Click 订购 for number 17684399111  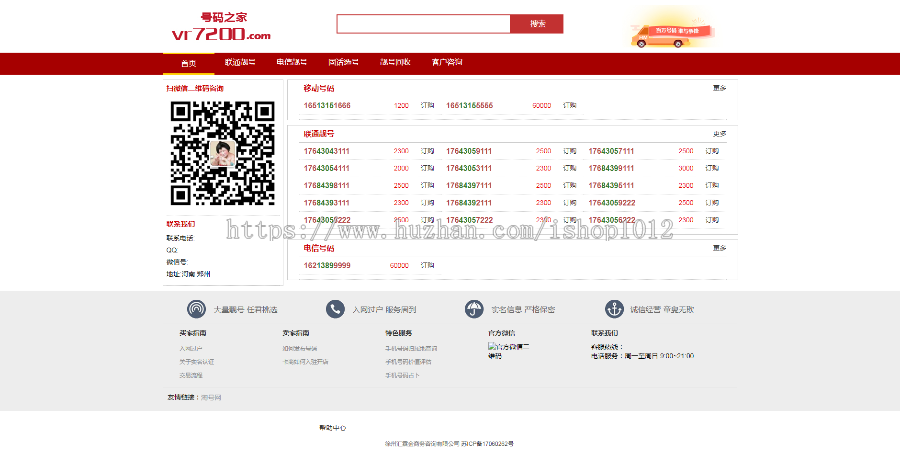coord(712,168)
